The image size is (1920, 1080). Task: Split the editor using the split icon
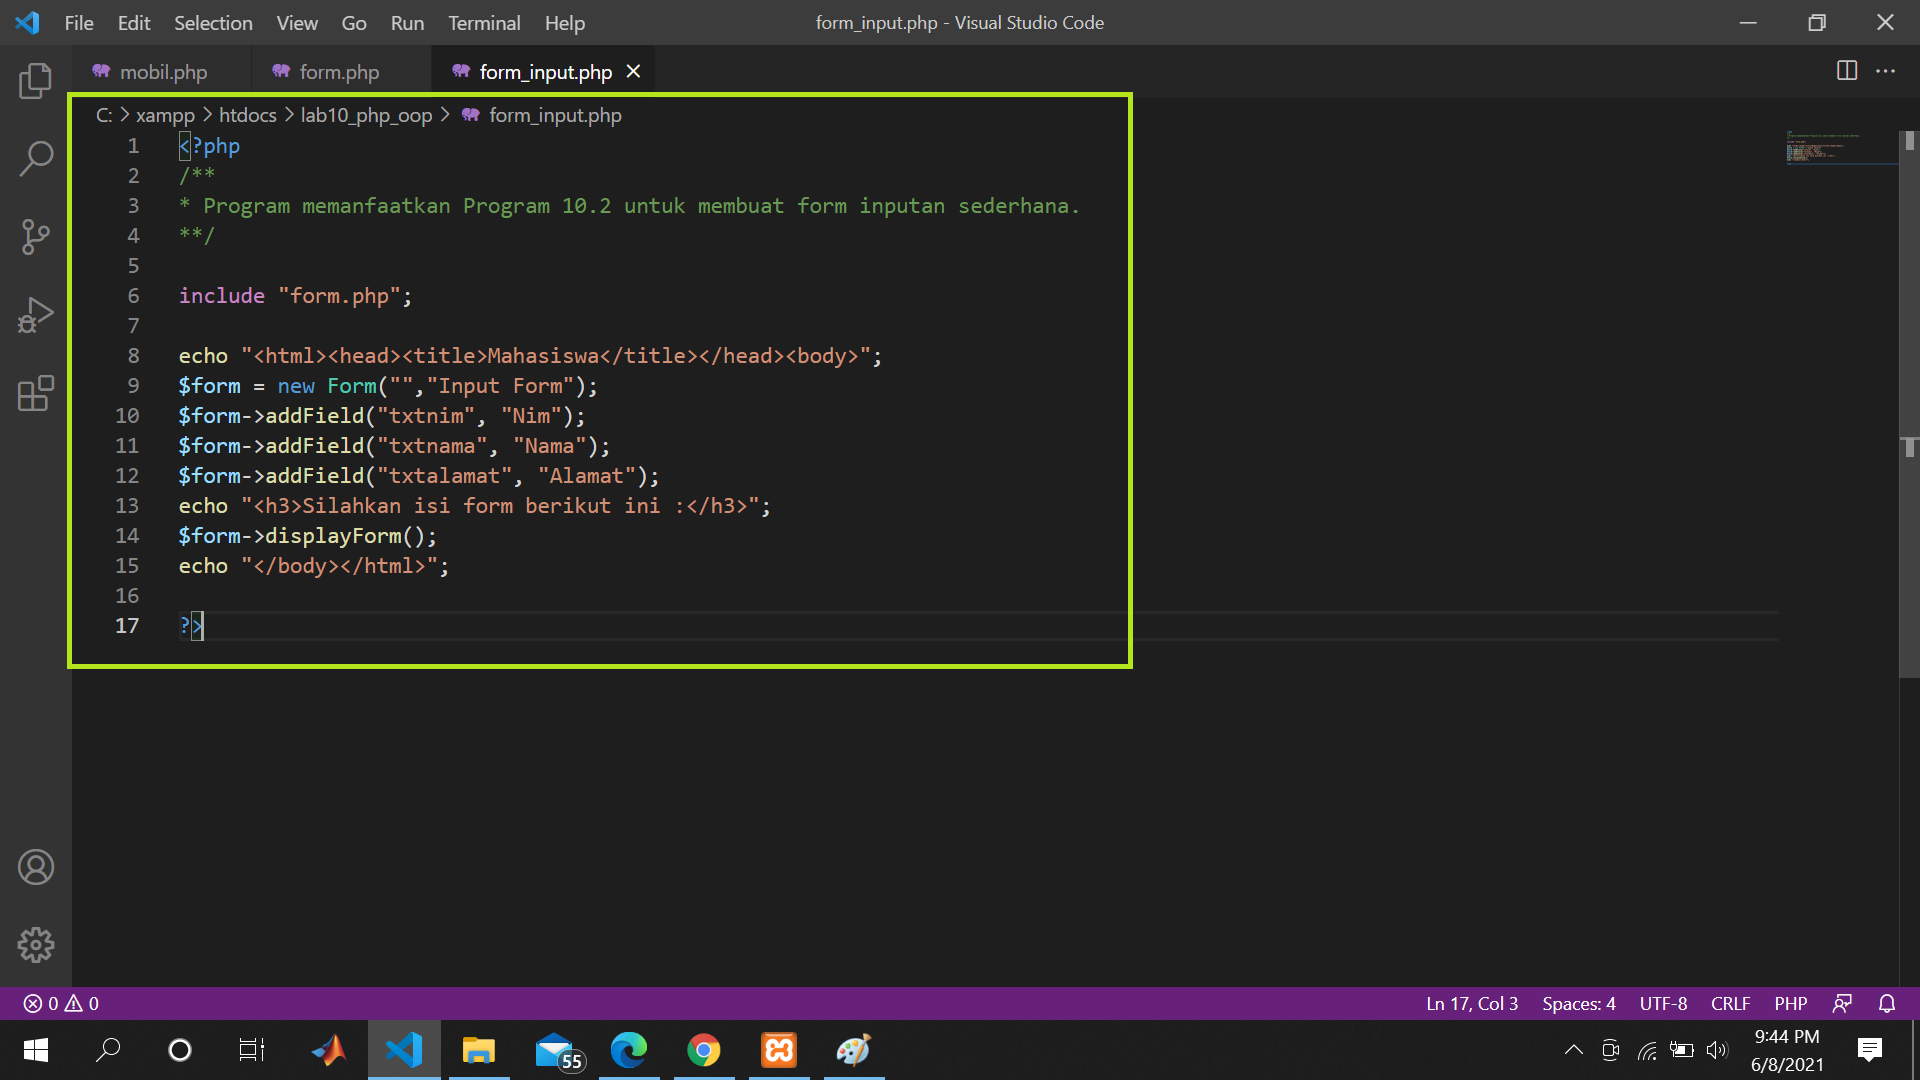click(1845, 71)
